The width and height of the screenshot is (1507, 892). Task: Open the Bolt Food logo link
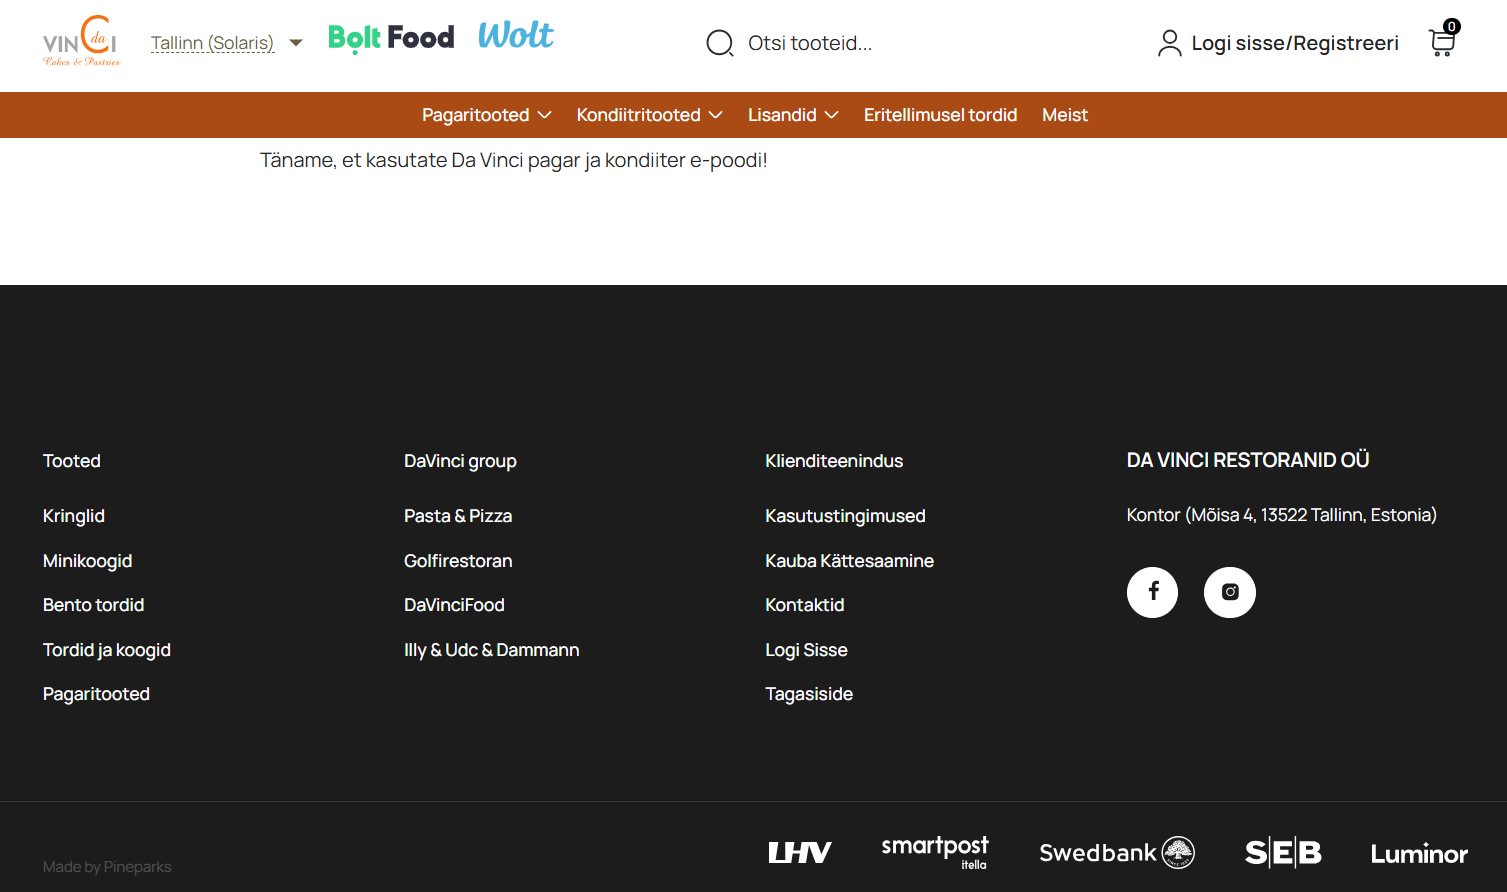[x=391, y=38]
